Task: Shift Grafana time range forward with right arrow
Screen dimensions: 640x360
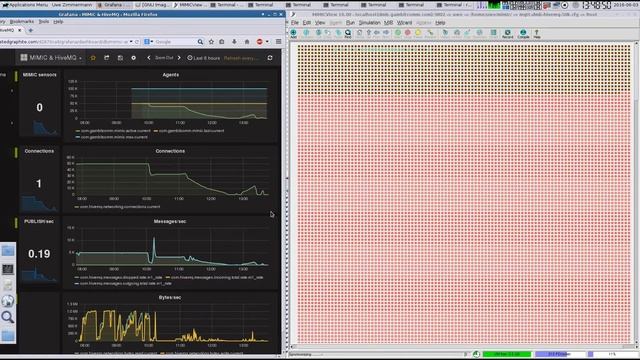Action: tap(179, 58)
